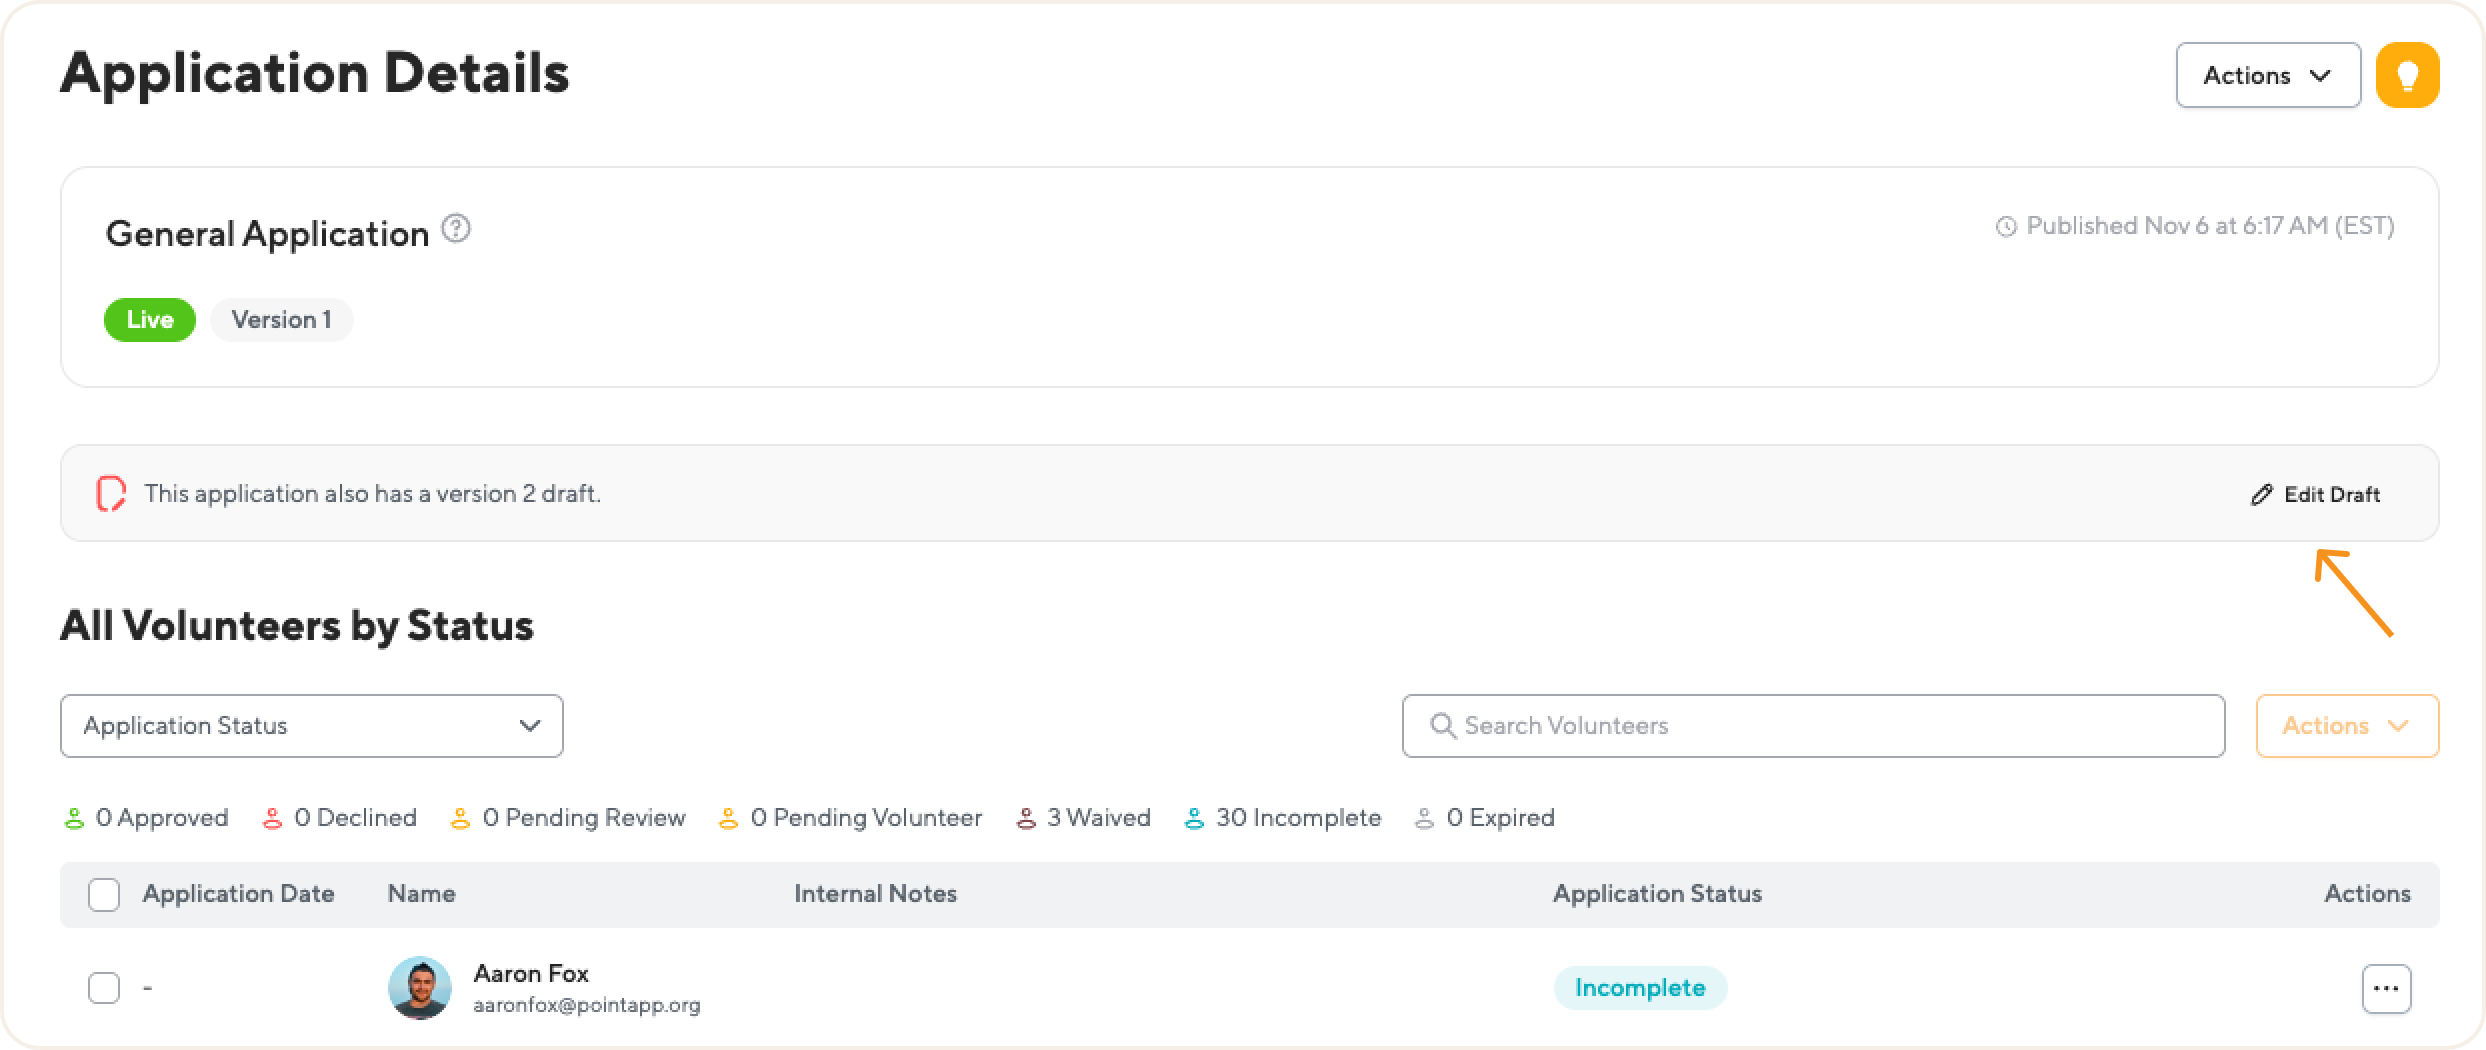Click the search magnifier icon
The image size is (2486, 1050).
pos(1441,726)
